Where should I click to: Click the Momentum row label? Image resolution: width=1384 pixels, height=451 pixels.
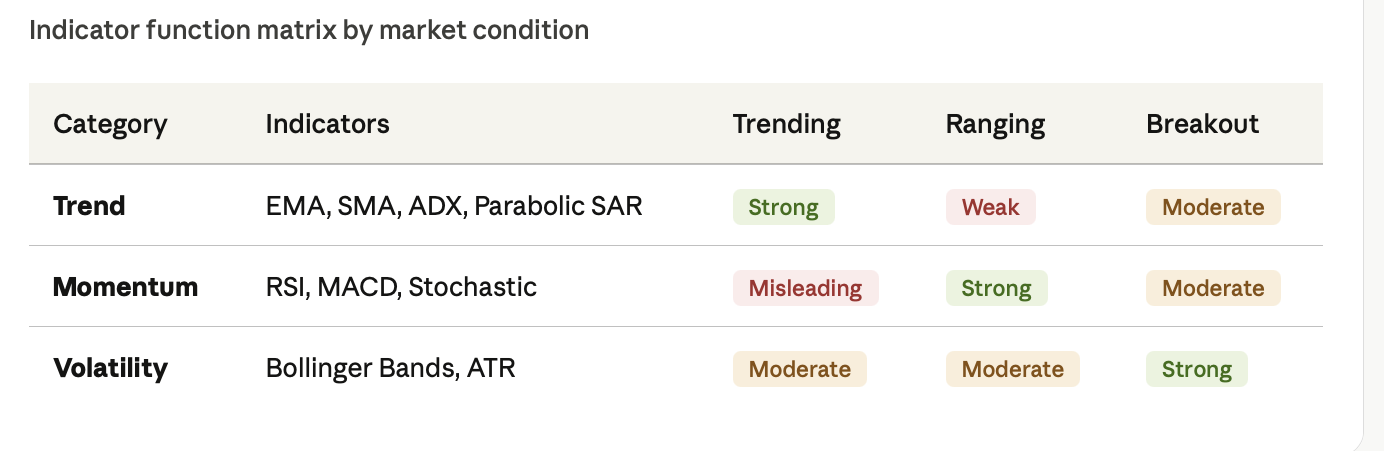(125, 287)
